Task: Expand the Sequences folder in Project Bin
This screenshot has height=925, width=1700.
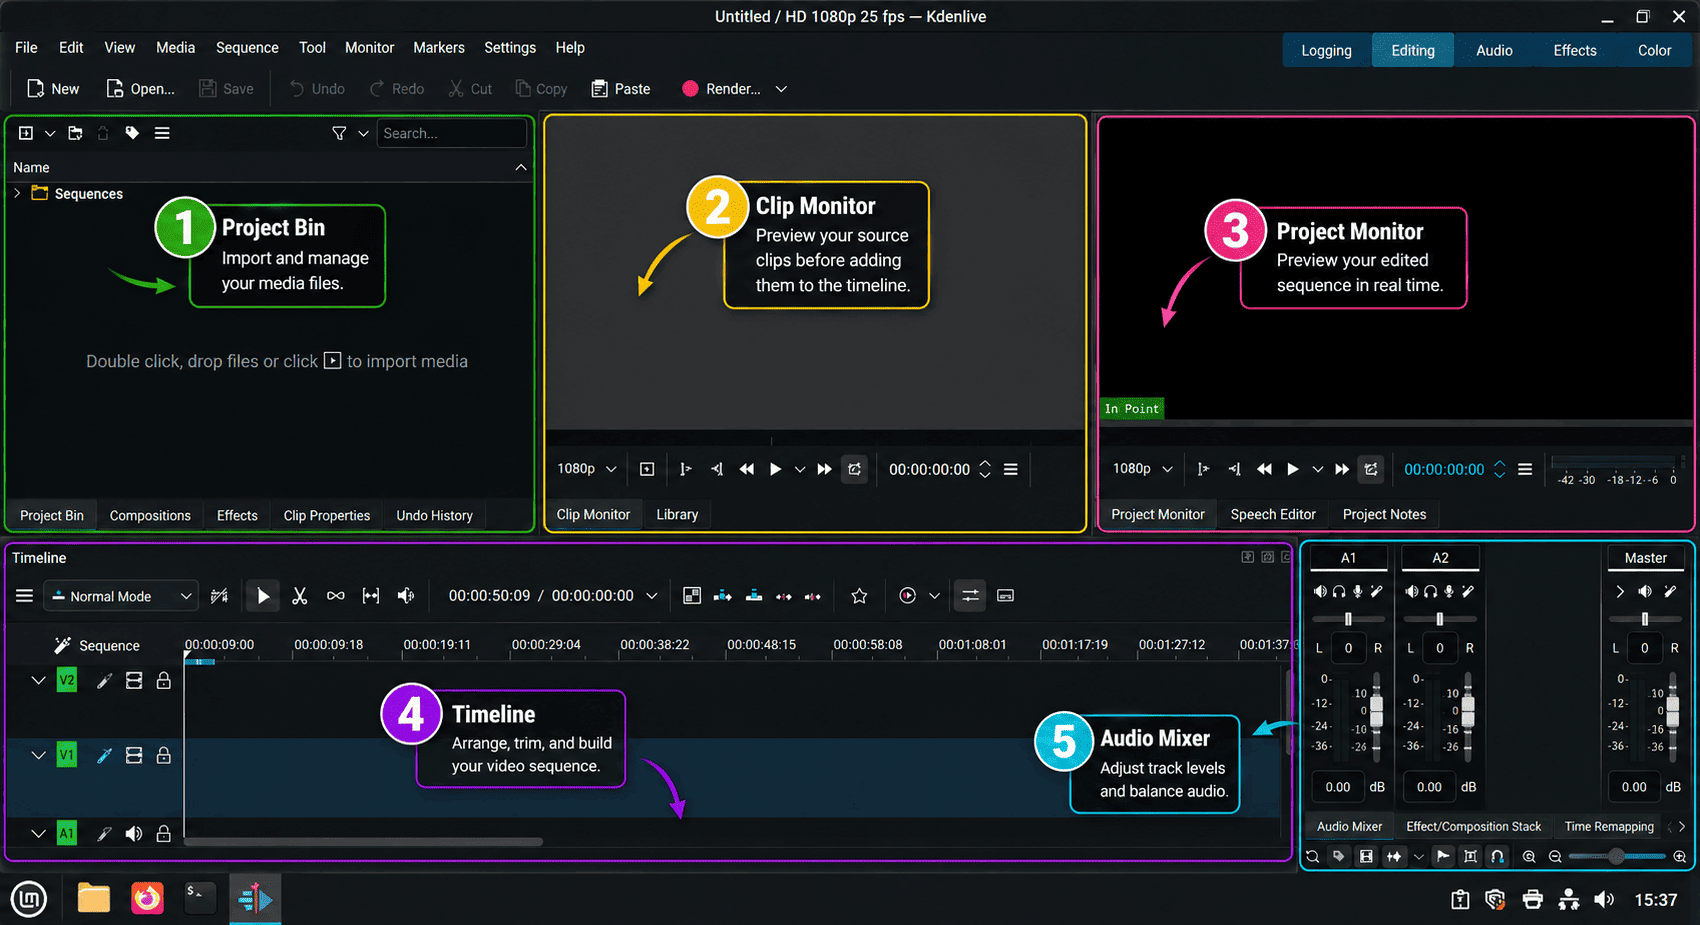Action: [17, 193]
